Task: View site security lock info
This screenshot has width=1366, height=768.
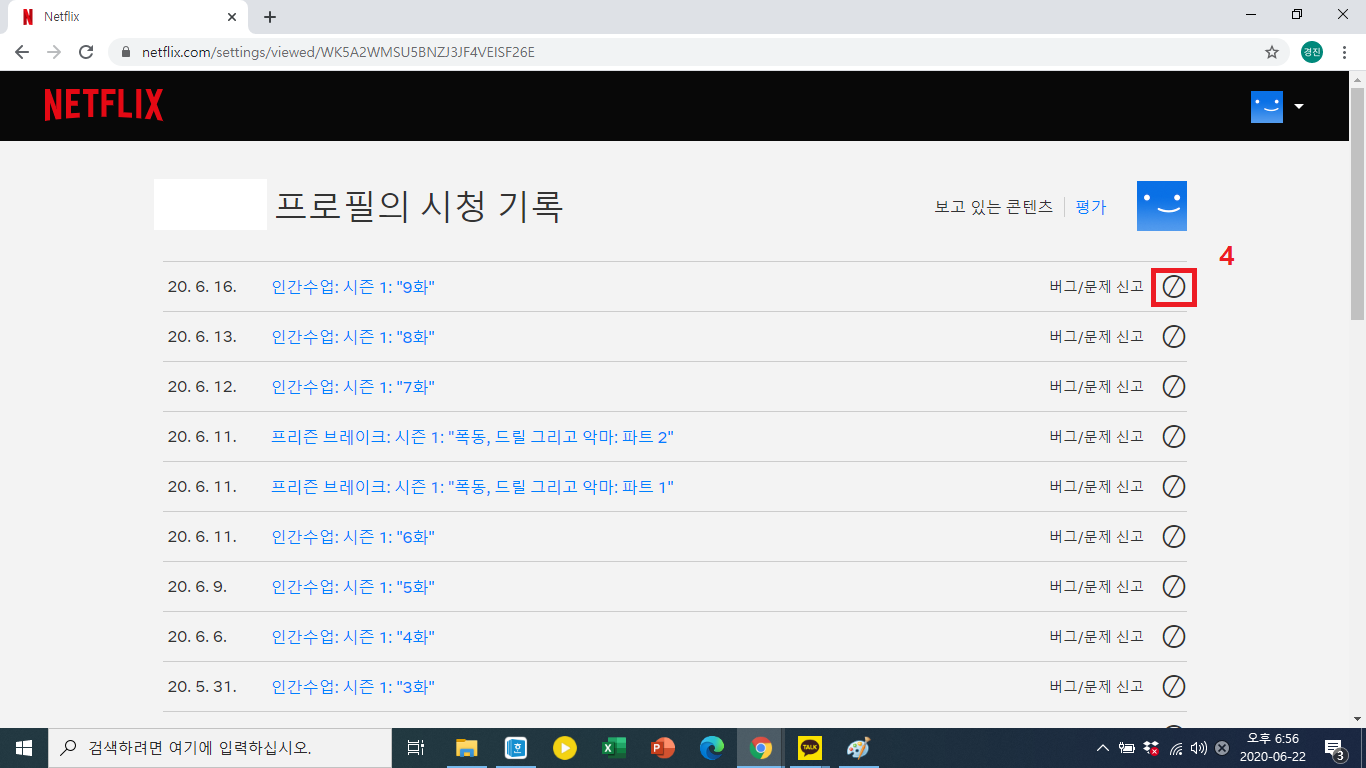Action: pyautogui.click(x=127, y=52)
